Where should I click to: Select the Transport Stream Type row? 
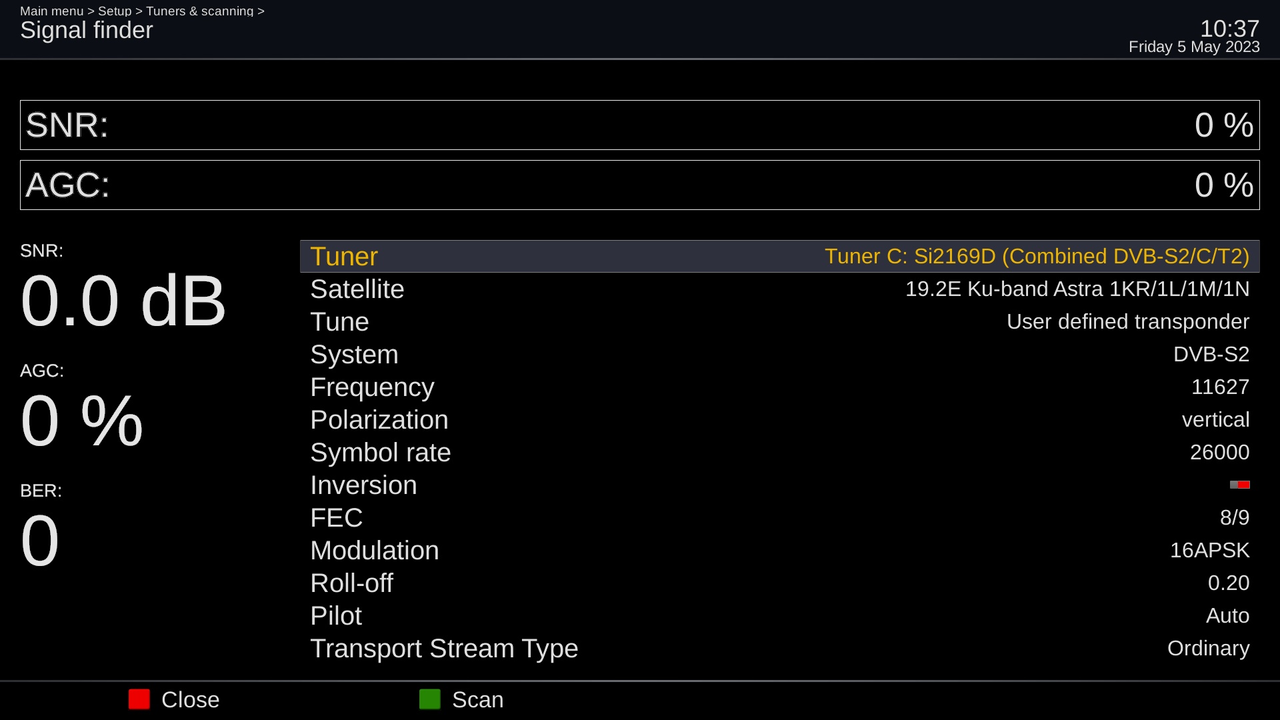click(x=779, y=648)
